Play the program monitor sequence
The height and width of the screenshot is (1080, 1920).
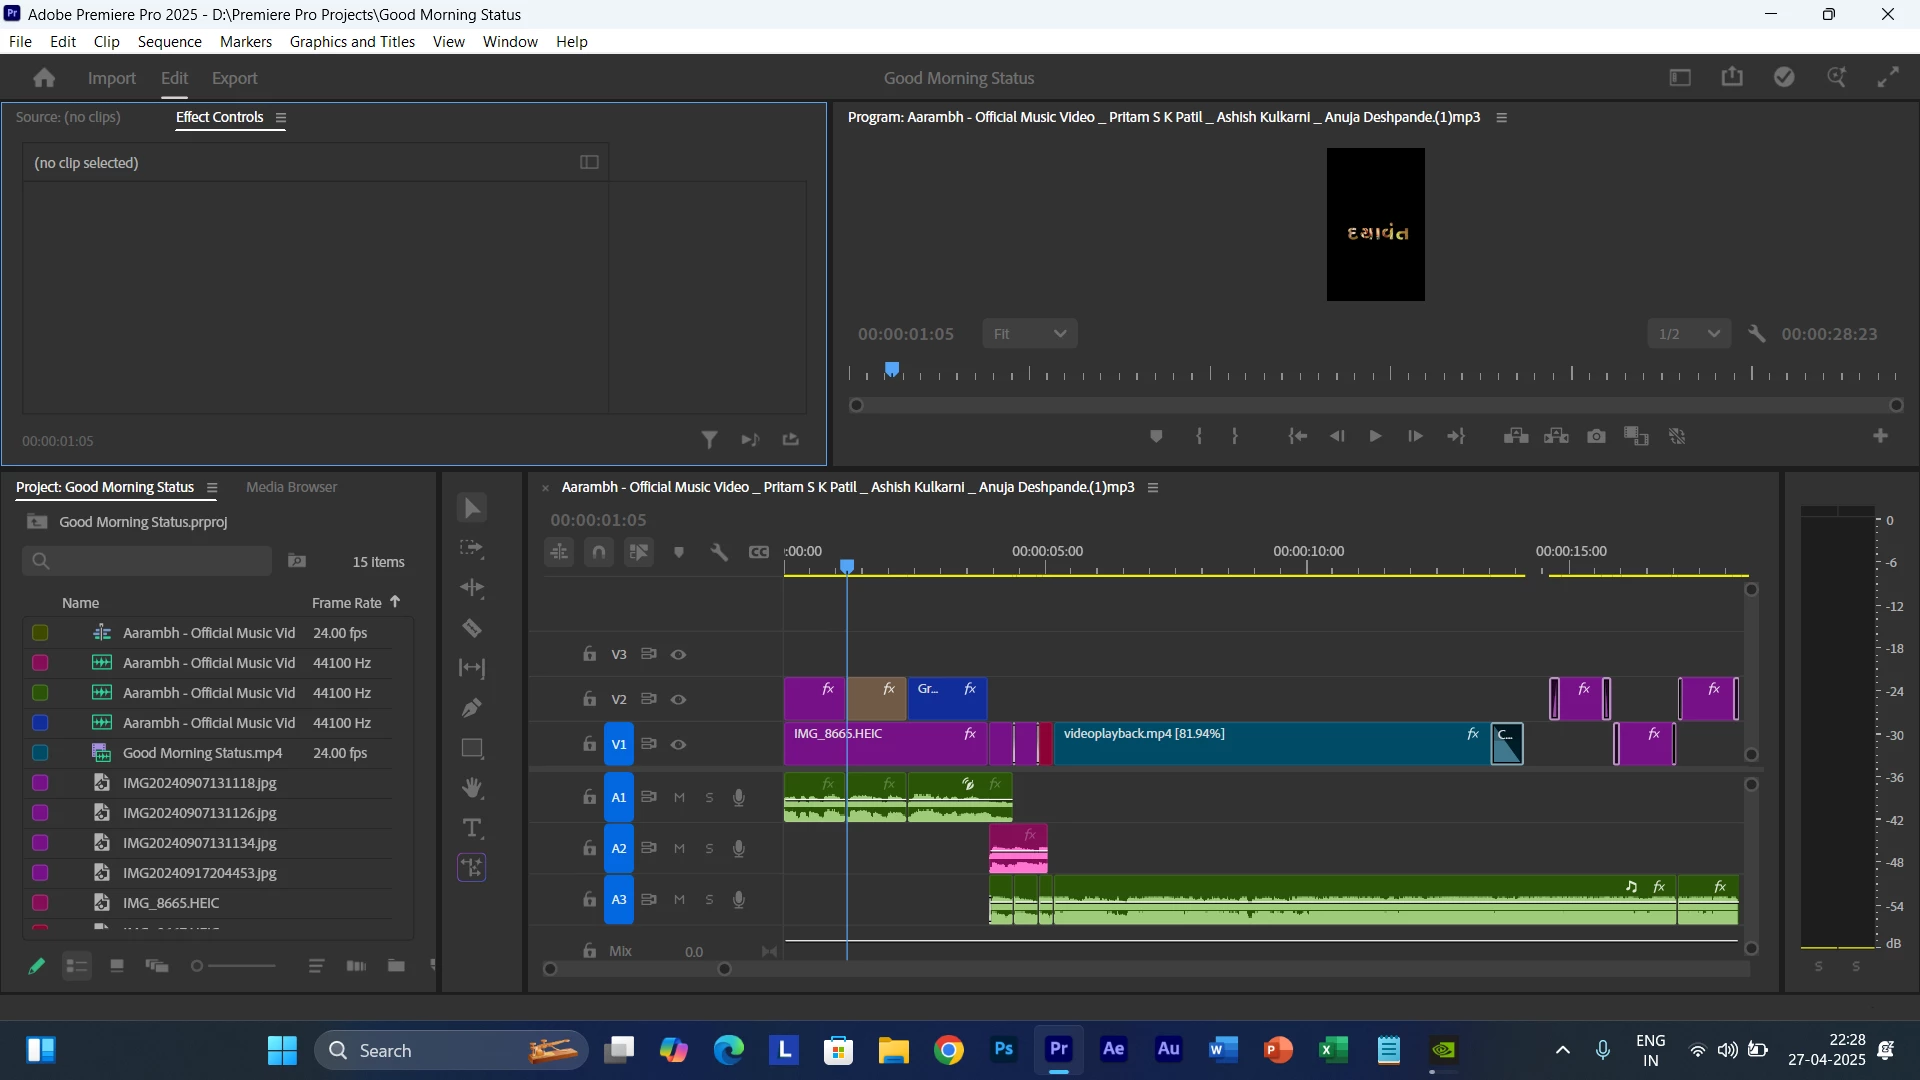pos(1375,436)
